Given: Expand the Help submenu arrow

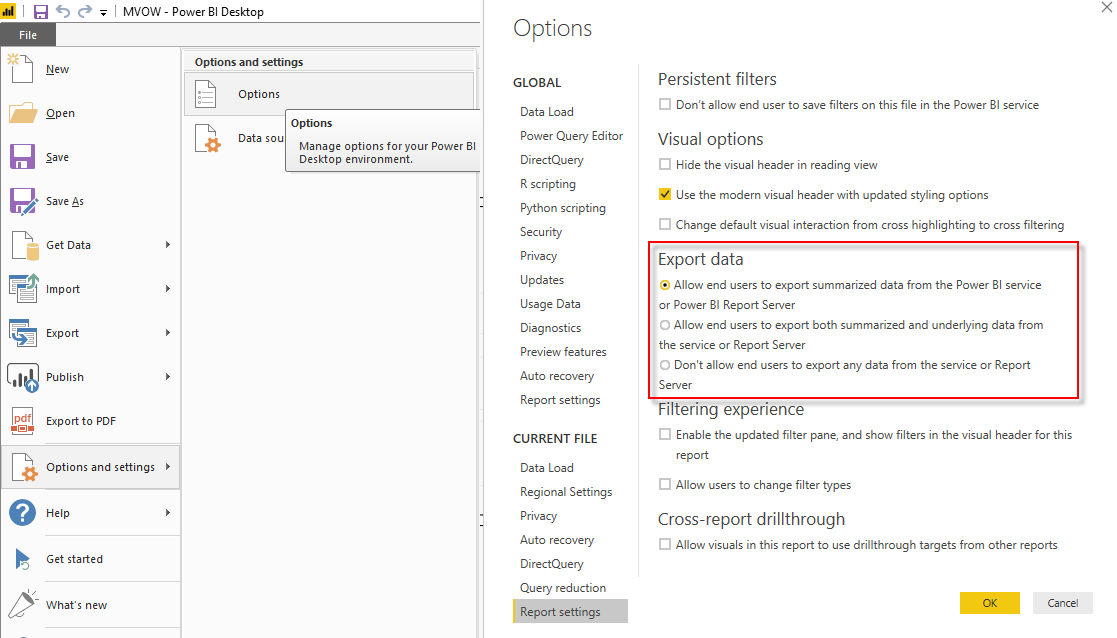Looking at the screenshot, I should point(168,513).
